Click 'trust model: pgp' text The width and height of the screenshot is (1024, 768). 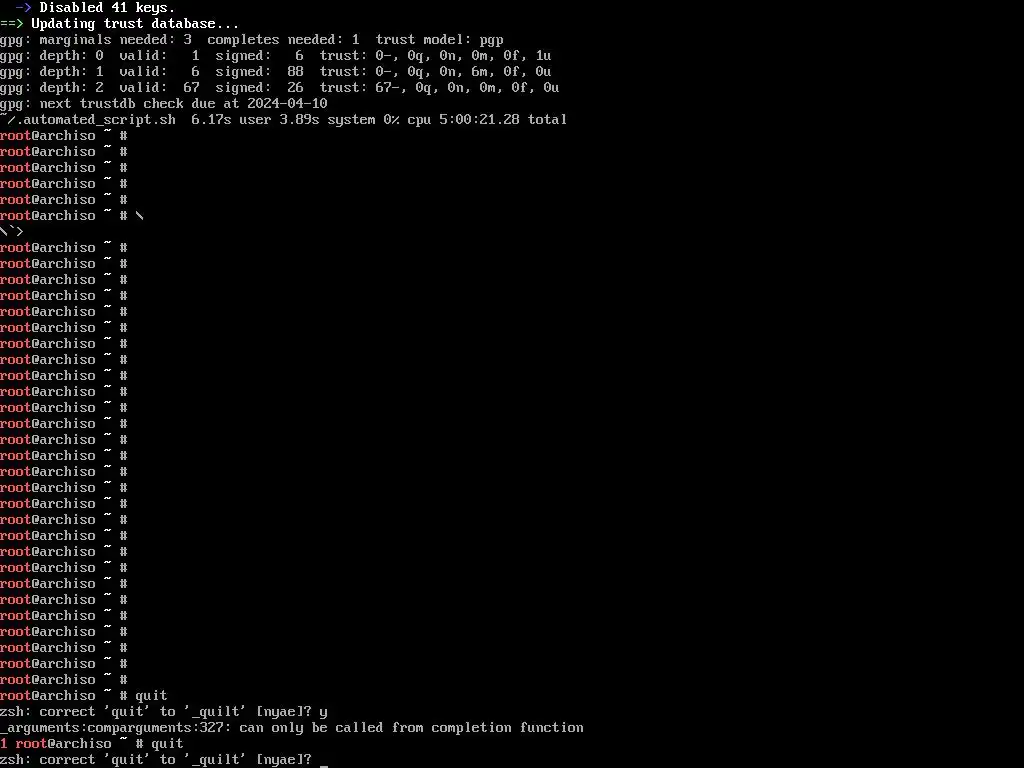(440, 40)
